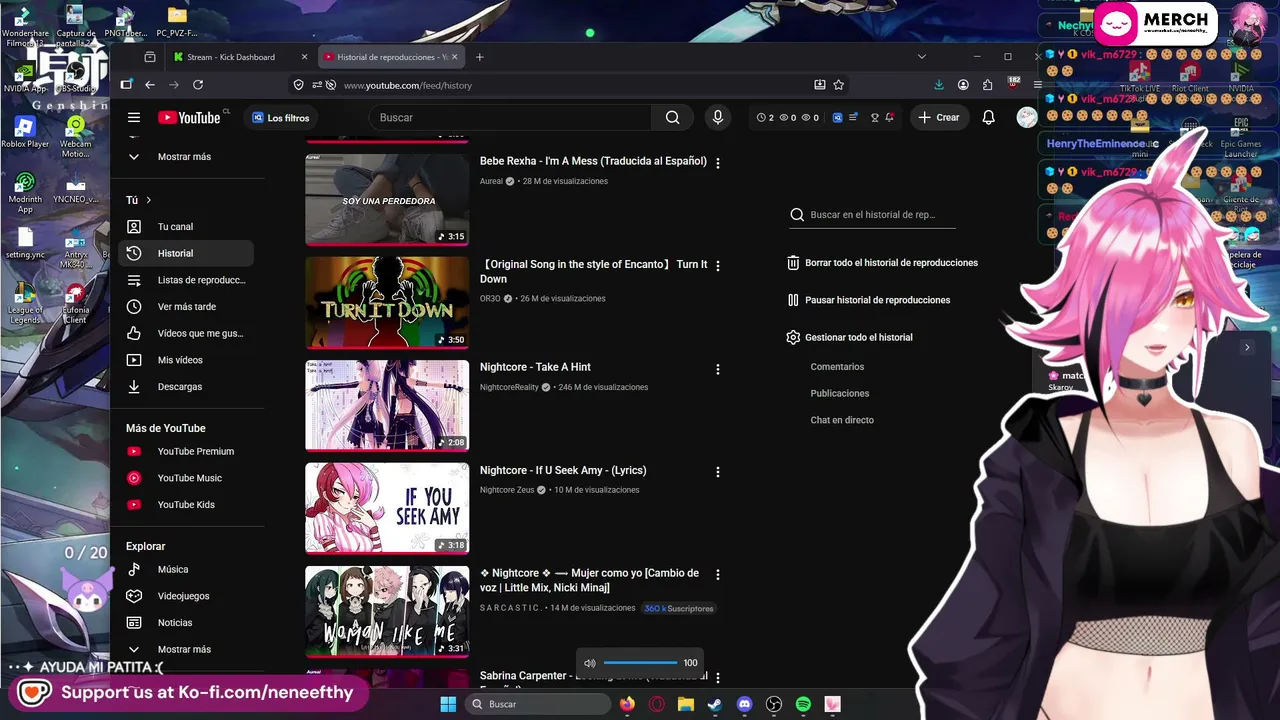Click the Buscar en el historial field
The height and width of the screenshot is (720, 1280).
coord(872,215)
